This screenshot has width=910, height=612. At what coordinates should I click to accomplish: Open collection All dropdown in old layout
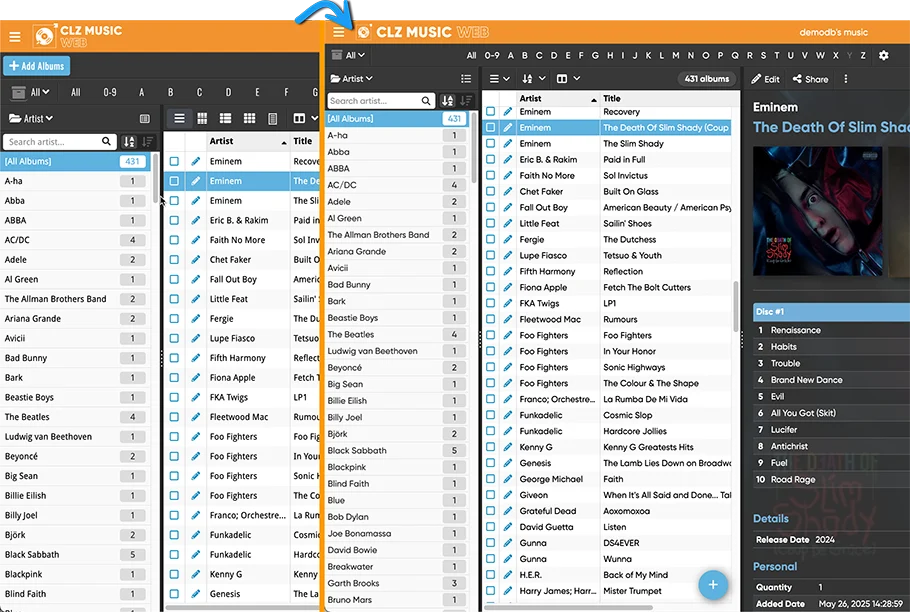click(x=31, y=92)
